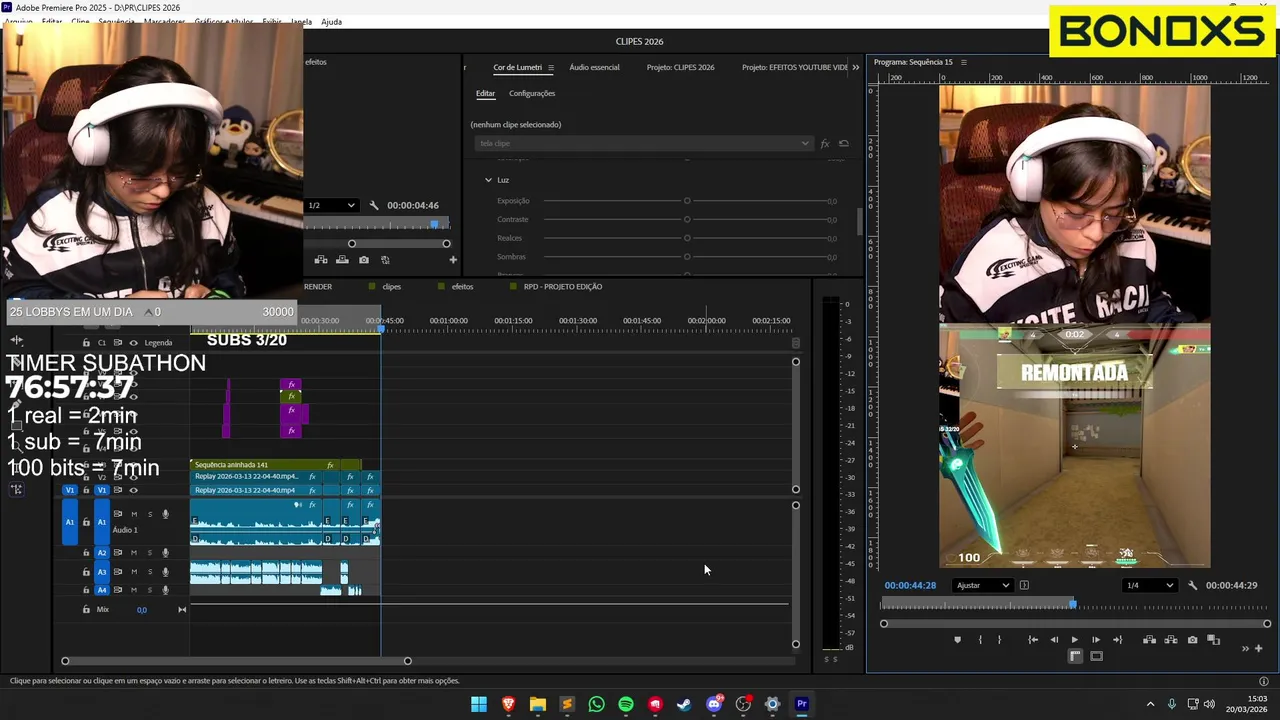Select the Configurações tab in Lumetri
This screenshot has height=720, width=1280.
[x=531, y=93]
